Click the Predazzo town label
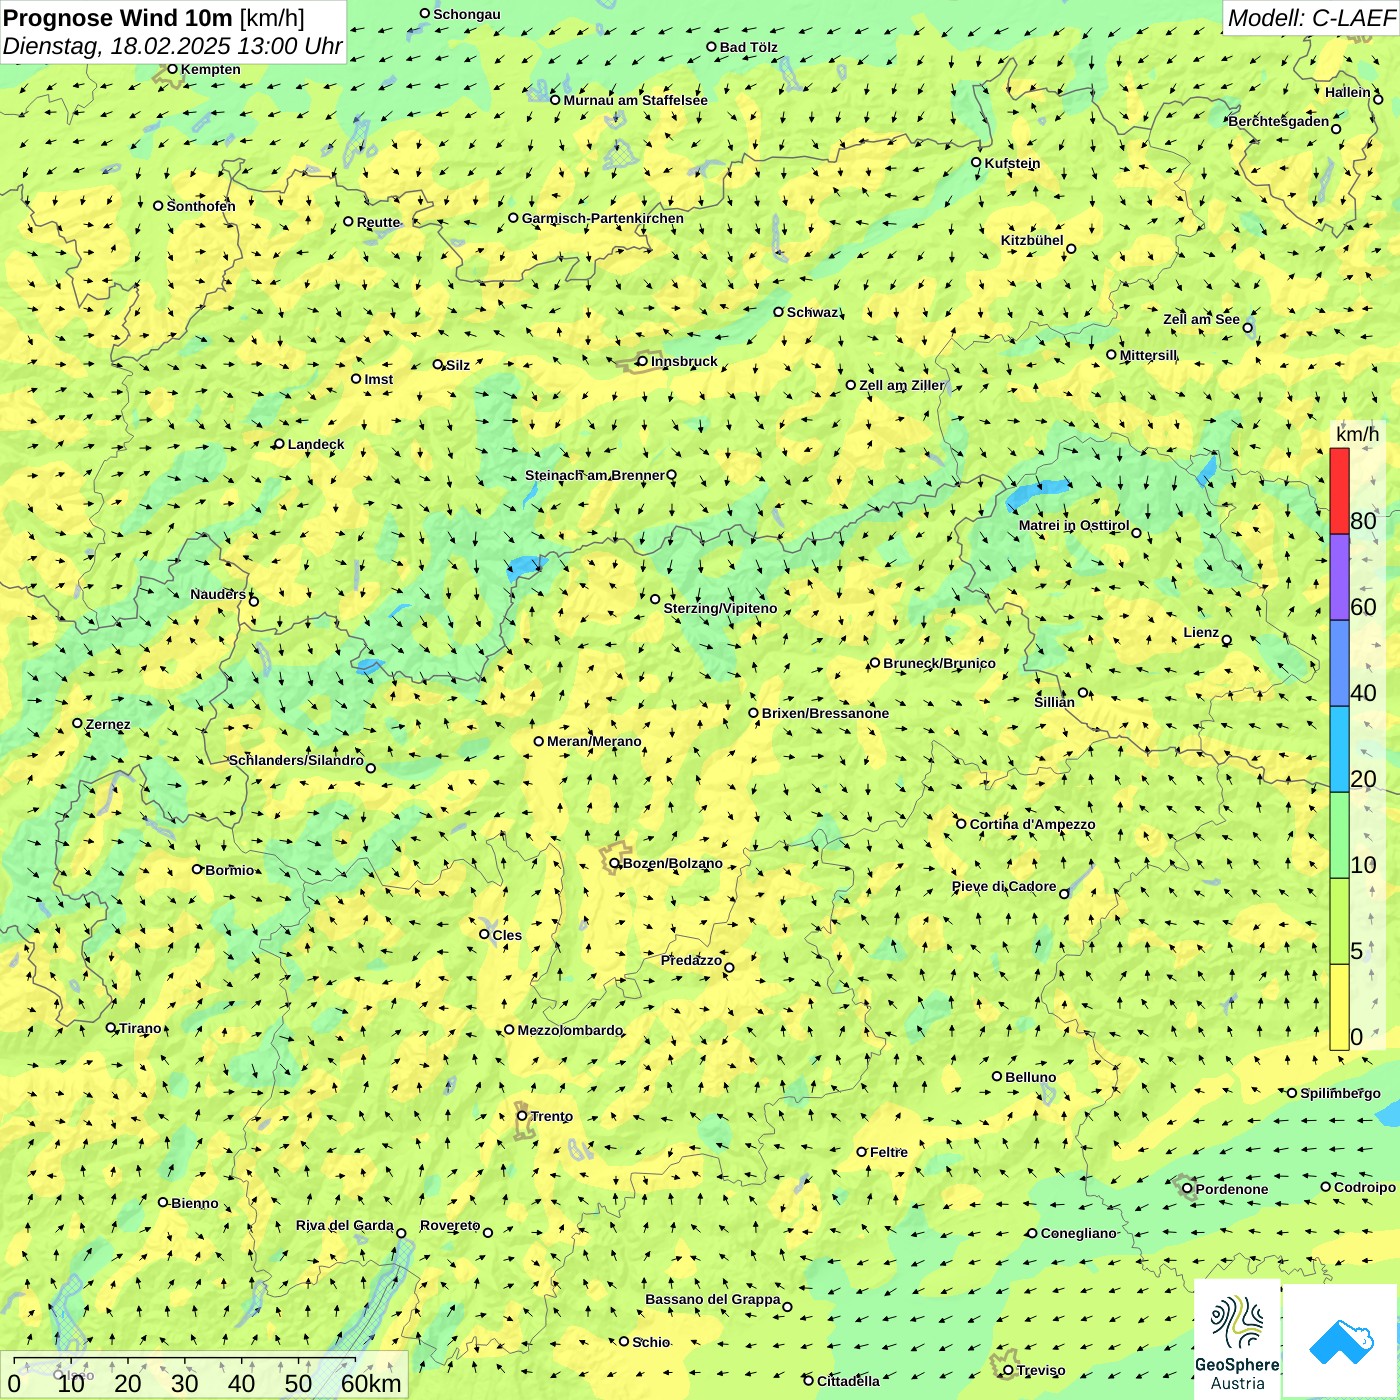Viewport: 1400px width, 1400px height. pyautogui.click(x=691, y=960)
